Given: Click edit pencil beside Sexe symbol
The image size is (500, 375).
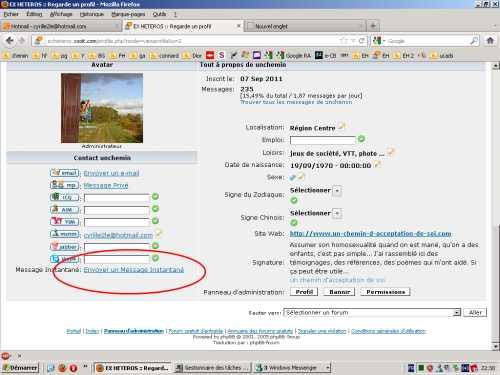Looking at the screenshot, I should point(301,176).
